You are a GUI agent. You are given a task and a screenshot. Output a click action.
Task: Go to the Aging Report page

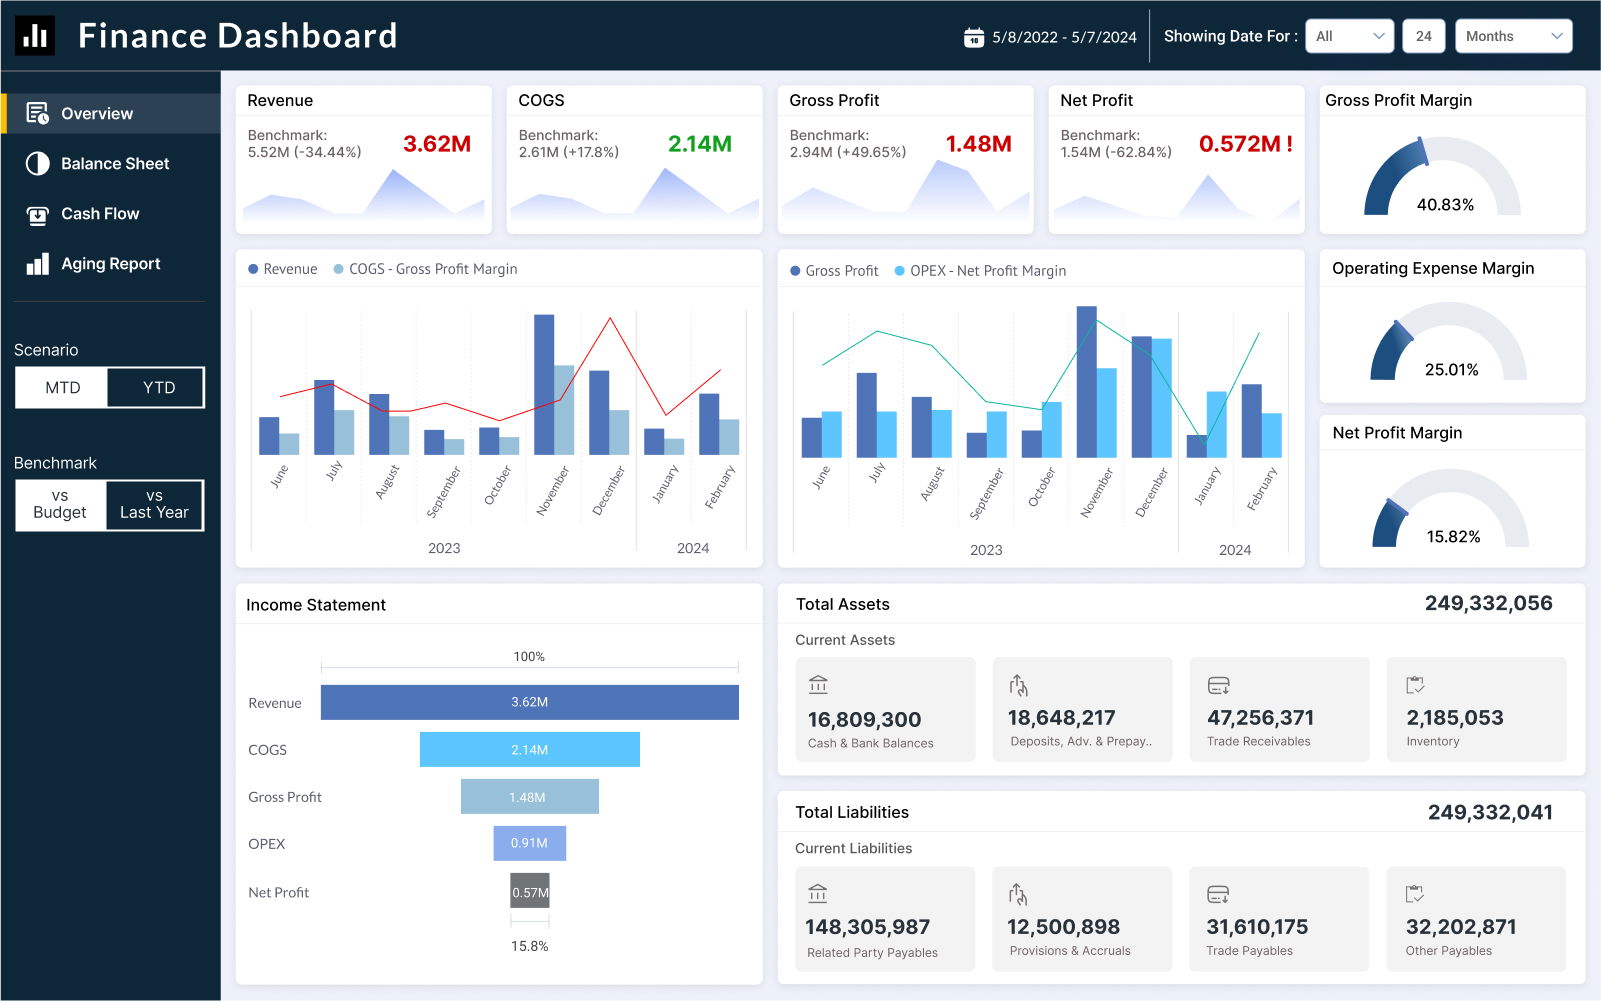point(110,264)
